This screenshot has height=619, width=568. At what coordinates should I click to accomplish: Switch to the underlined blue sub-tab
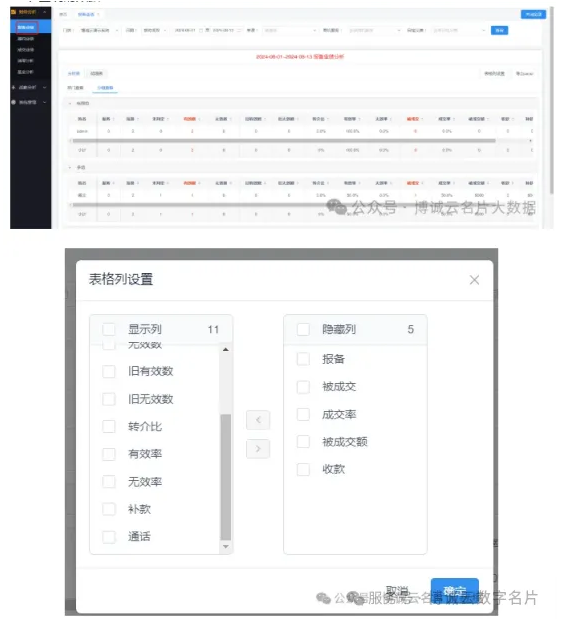click(x=105, y=88)
